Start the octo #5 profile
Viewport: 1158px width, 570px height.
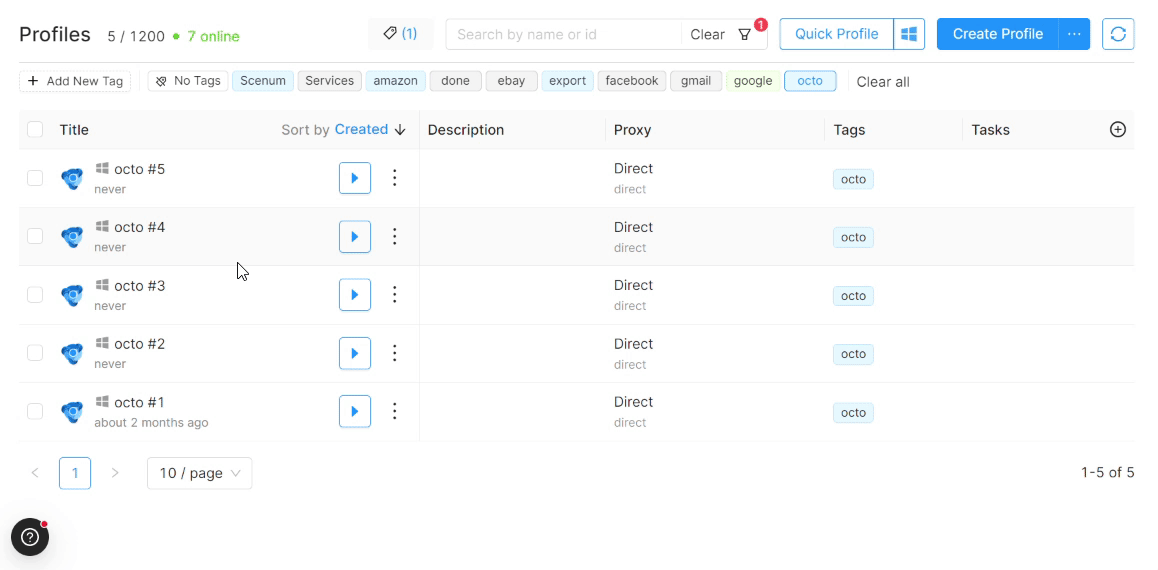pos(354,178)
